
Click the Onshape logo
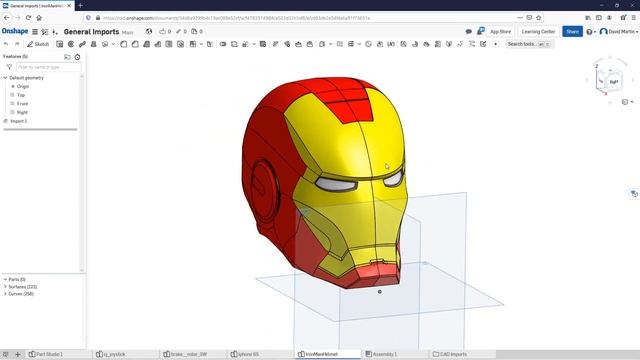pyautogui.click(x=15, y=31)
